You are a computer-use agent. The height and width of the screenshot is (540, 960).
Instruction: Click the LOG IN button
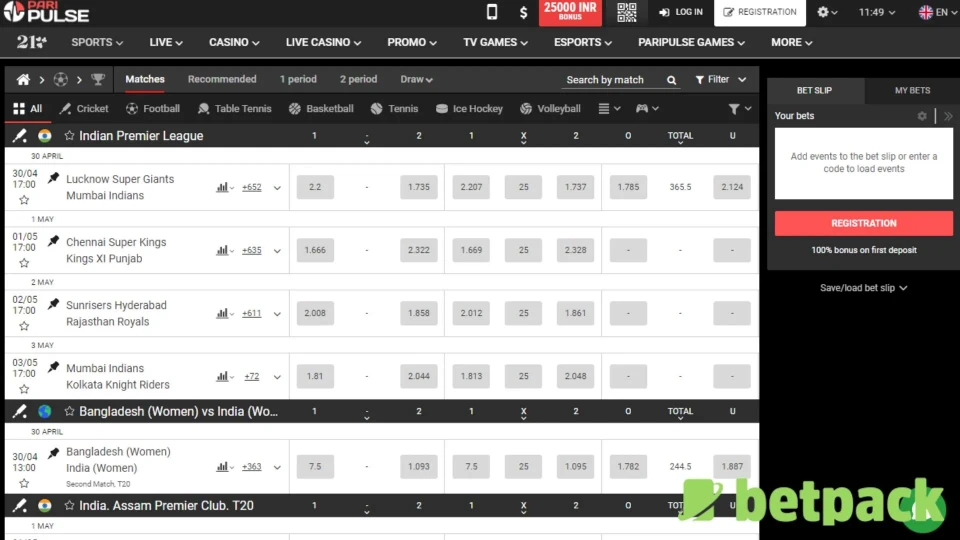pyautogui.click(x=681, y=12)
